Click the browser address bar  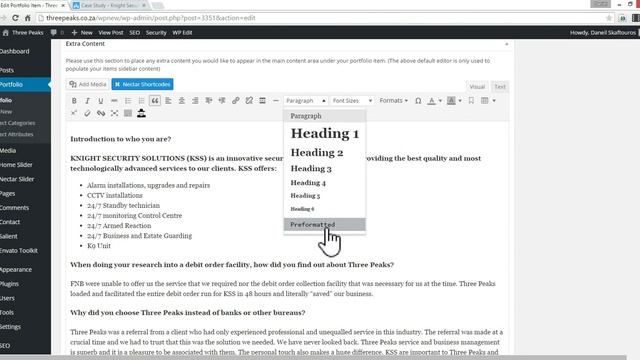click(x=324, y=18)
